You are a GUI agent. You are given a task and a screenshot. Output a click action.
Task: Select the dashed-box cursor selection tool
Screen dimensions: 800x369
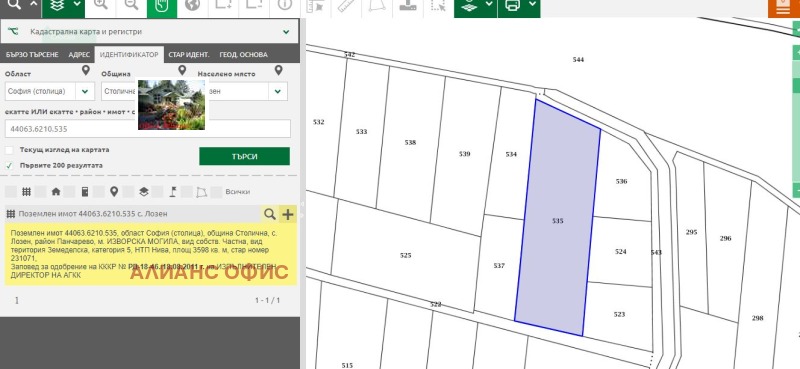click(438, 5)
